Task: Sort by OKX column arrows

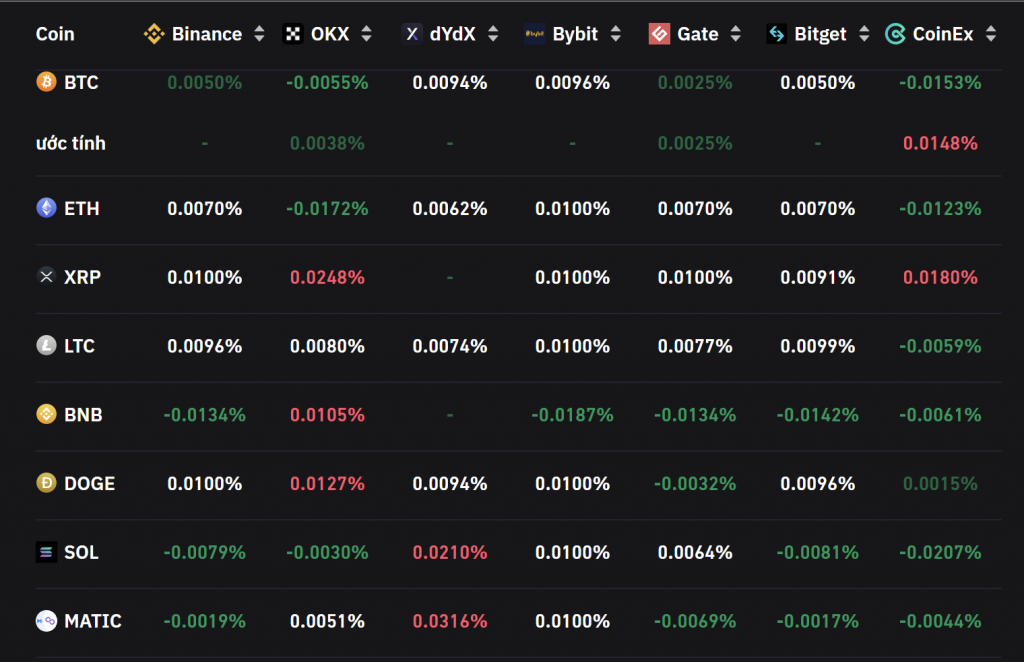Action: 366,34
